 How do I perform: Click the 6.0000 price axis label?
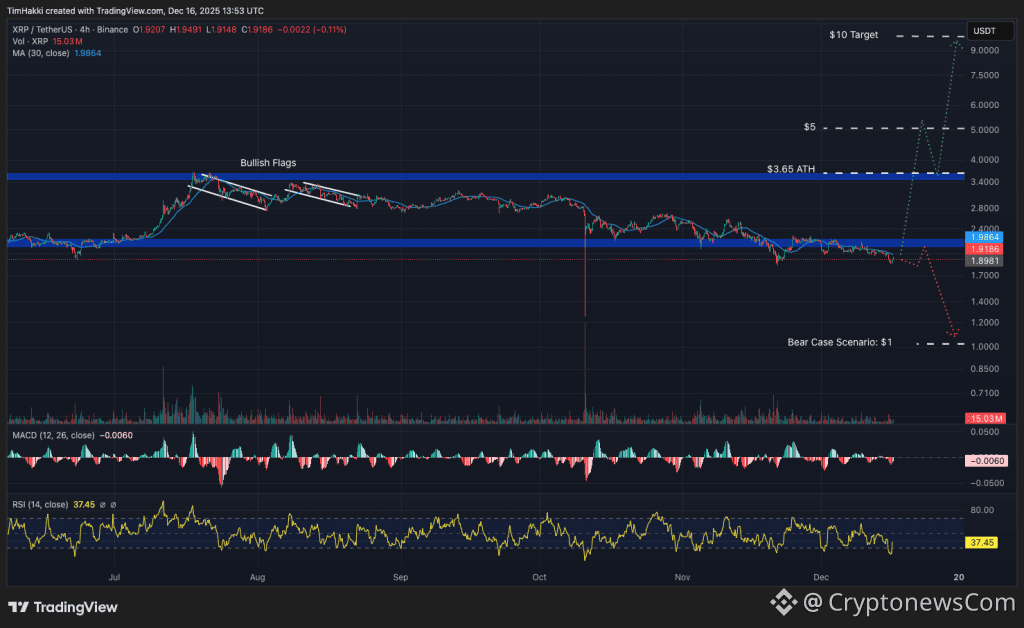985,105
